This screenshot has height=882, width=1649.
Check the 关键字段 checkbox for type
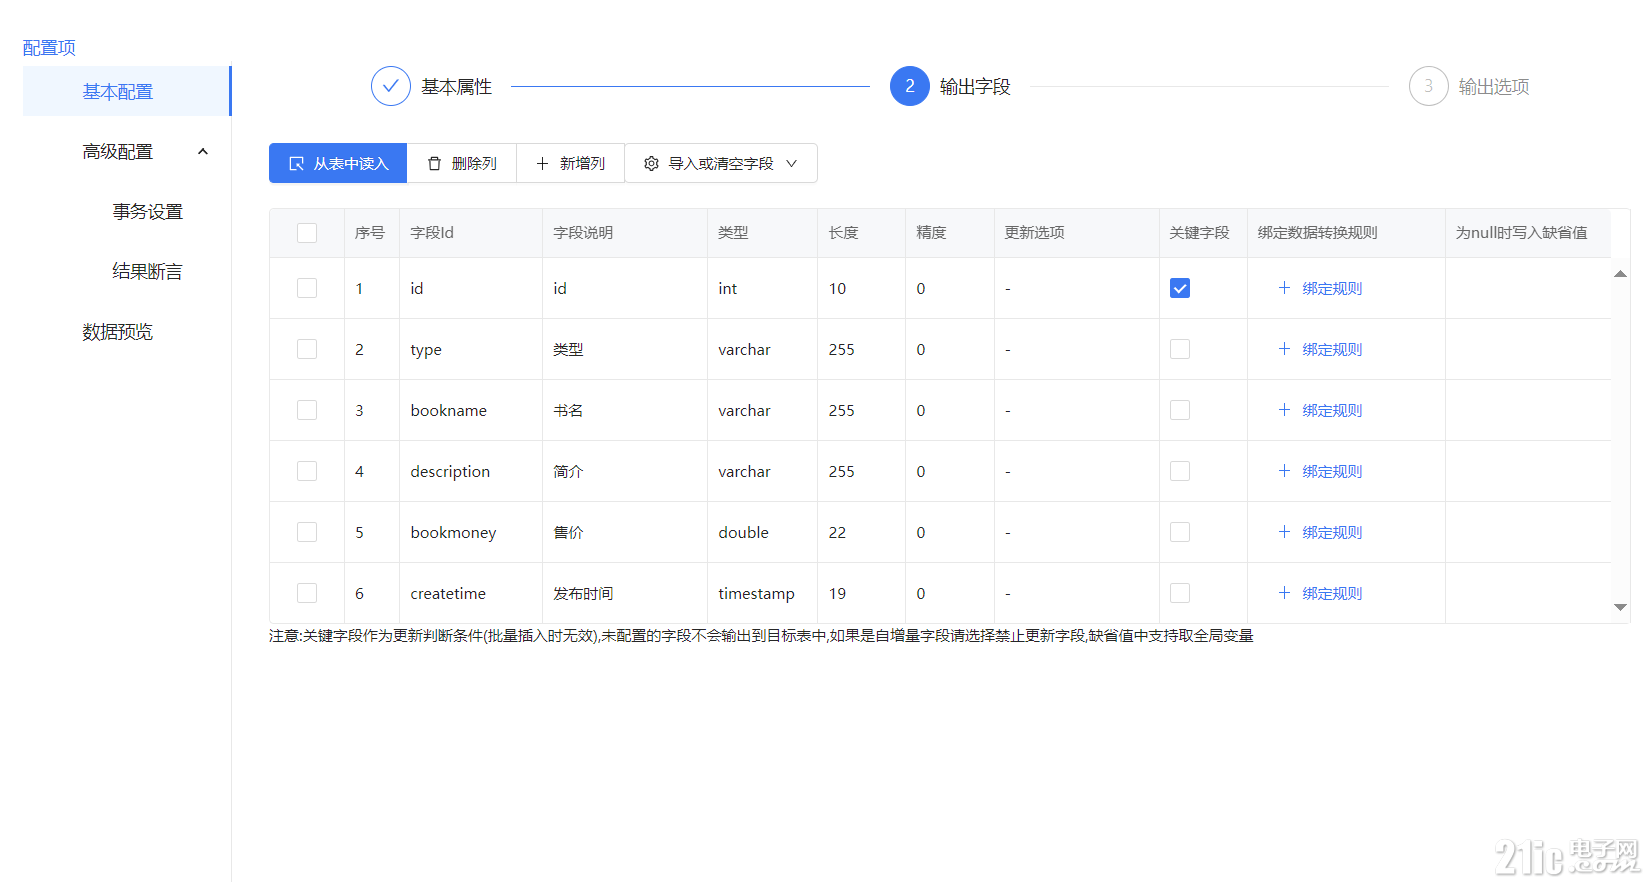(1180, 349)
